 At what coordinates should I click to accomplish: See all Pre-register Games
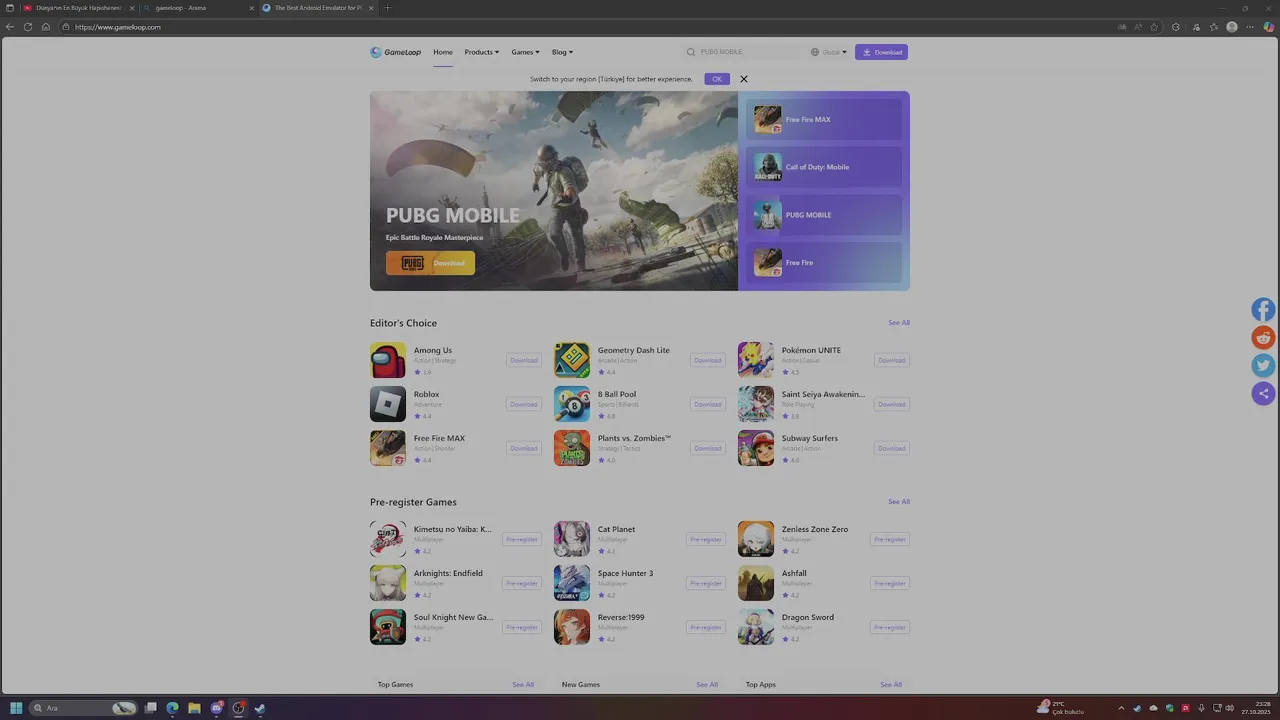899,502
